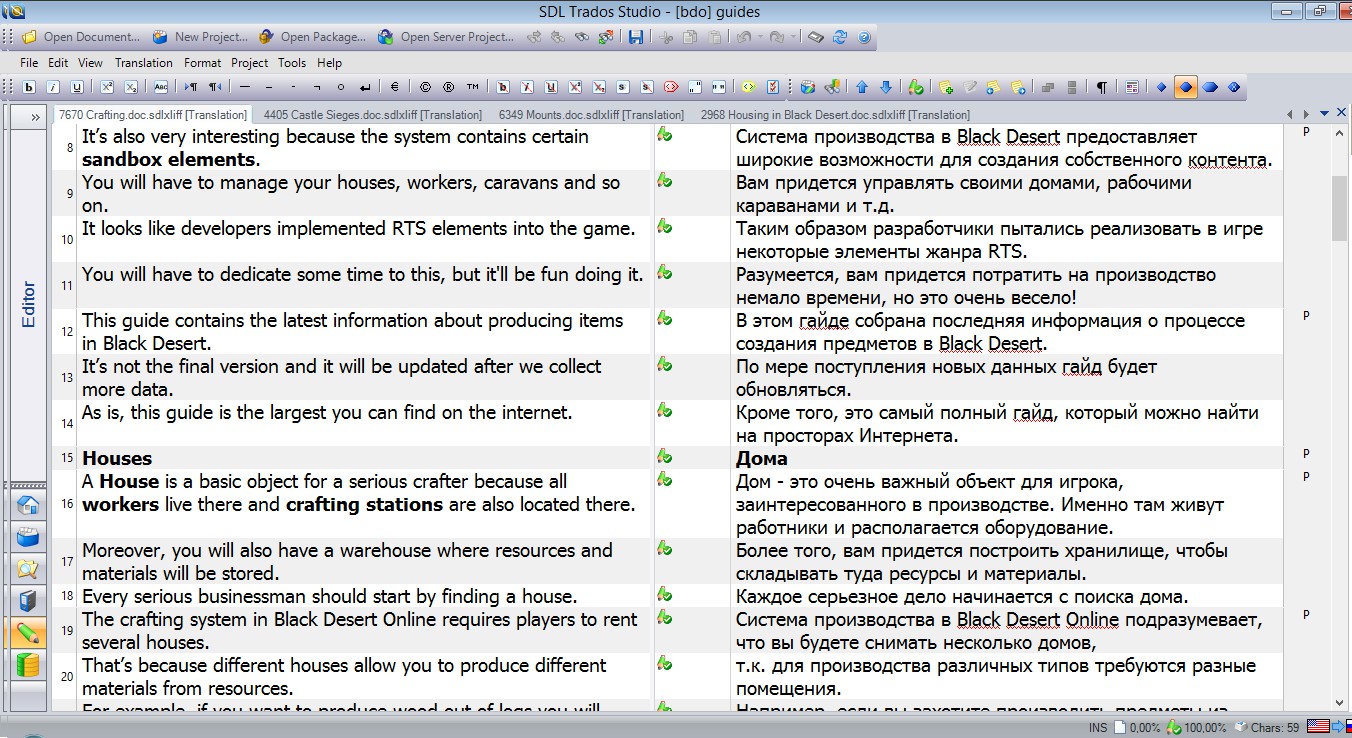The height and width of the screenshot is (738, 1352).
Task: Open the Help menu
Action: point(329,62)
